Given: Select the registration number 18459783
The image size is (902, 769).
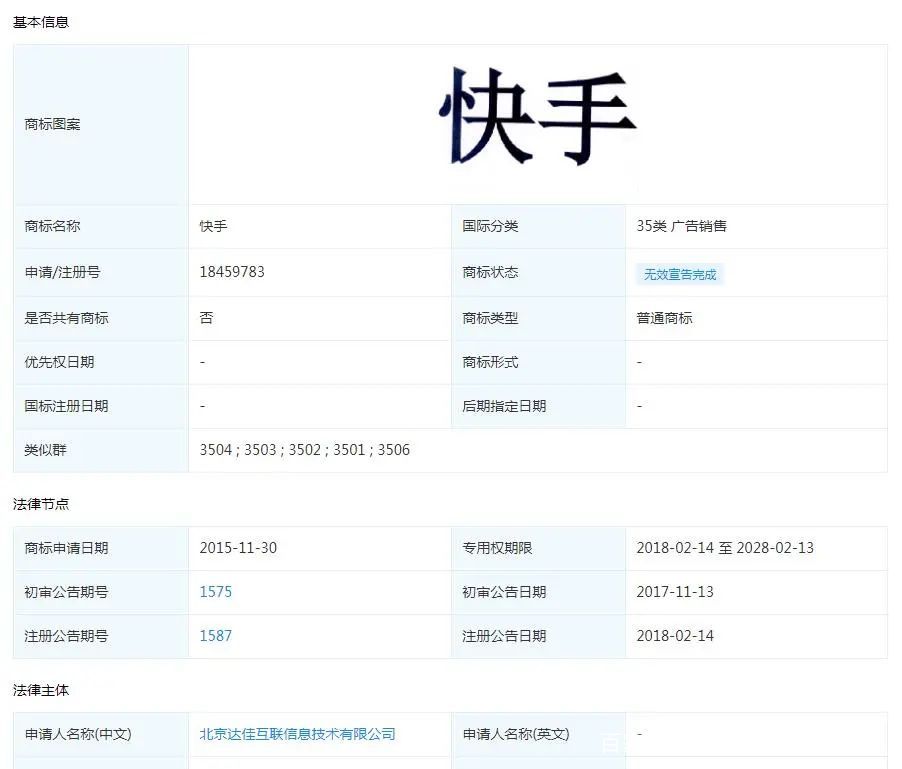Looking at the screenshot, I should (x=231, y=272).
